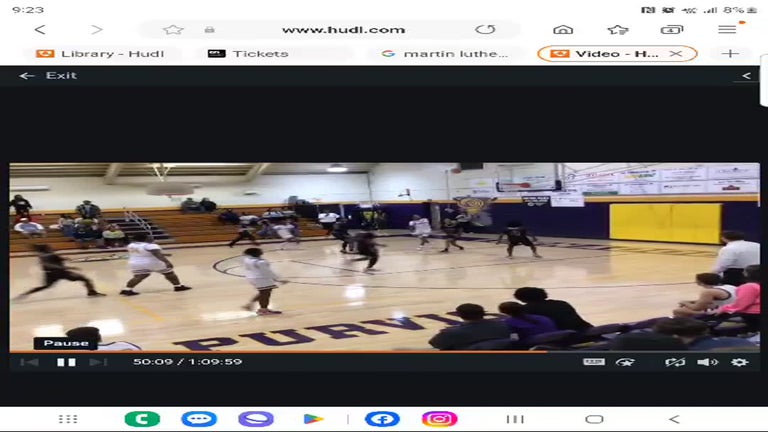Open video player settings gear
Screen dimensions: 768x432
740,362
